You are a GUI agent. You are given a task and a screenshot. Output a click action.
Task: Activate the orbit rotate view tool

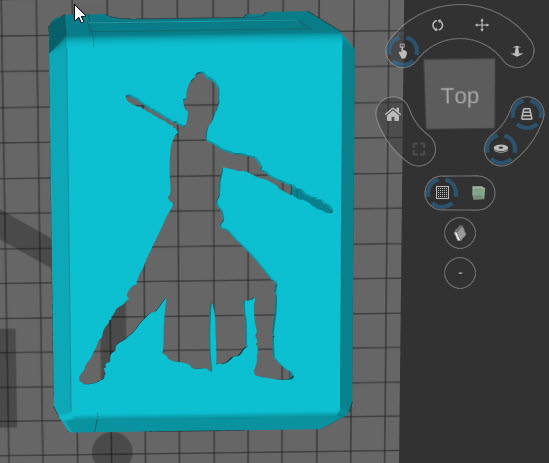click(438, 26)
